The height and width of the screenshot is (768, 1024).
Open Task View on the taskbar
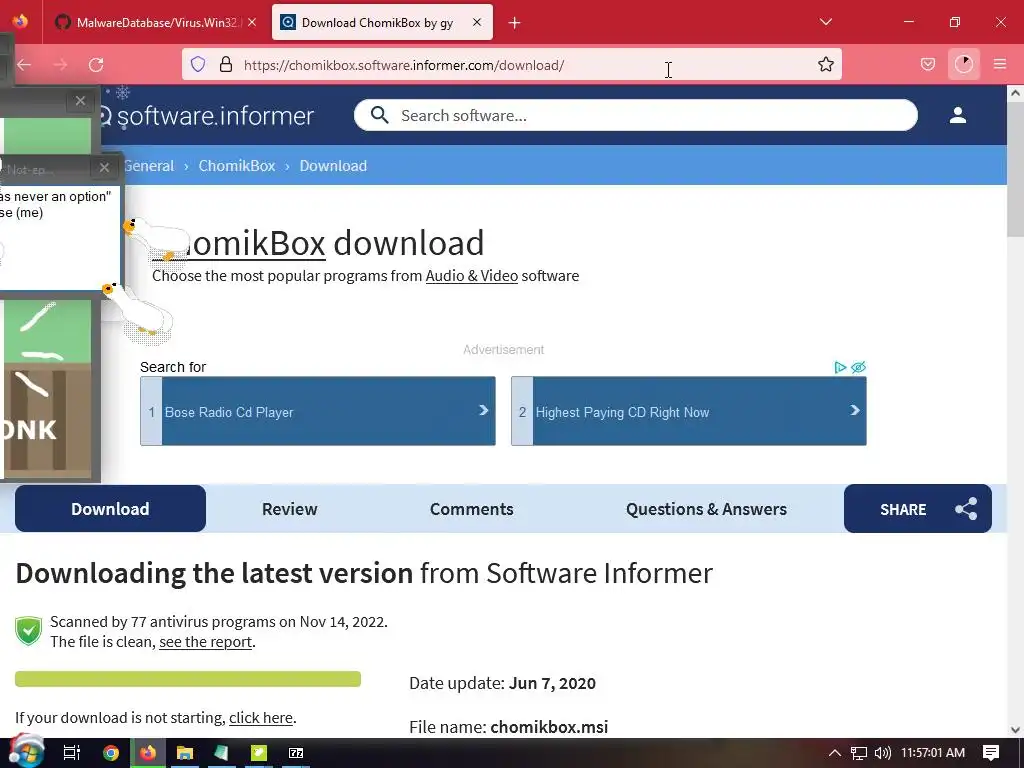[x=72, y=753]
